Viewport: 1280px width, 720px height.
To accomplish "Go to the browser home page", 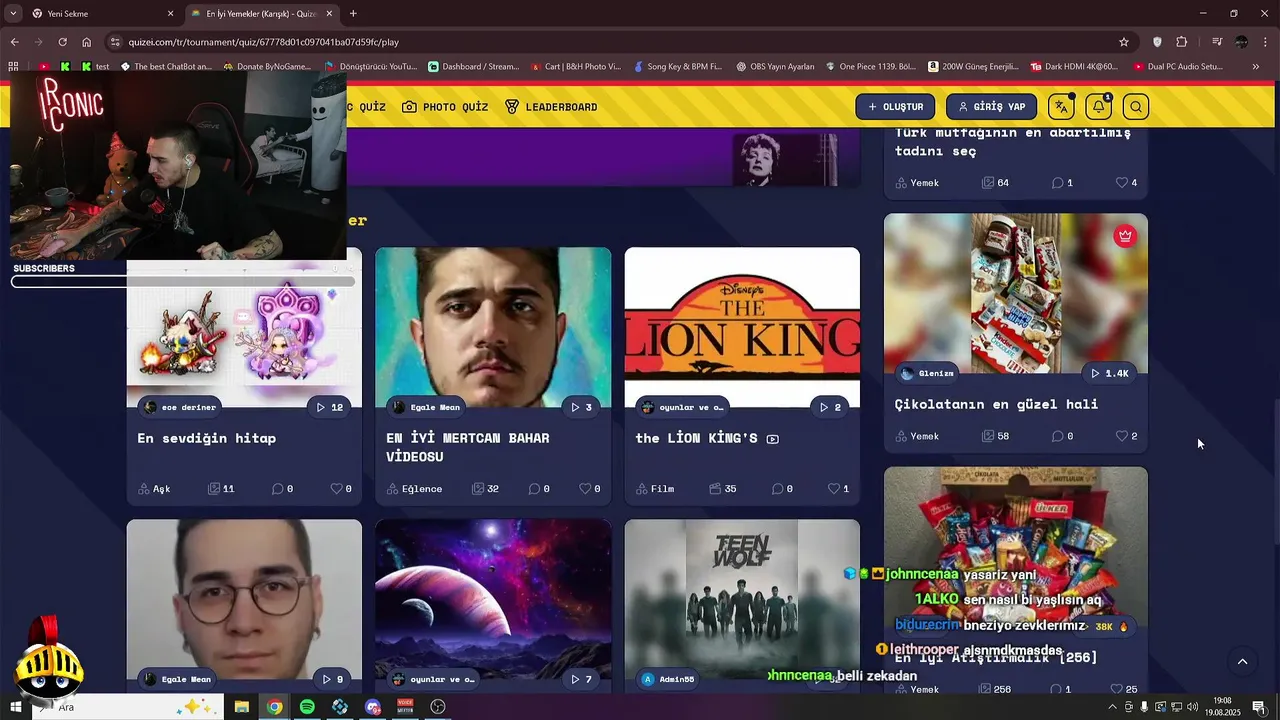I will (87, 42).
